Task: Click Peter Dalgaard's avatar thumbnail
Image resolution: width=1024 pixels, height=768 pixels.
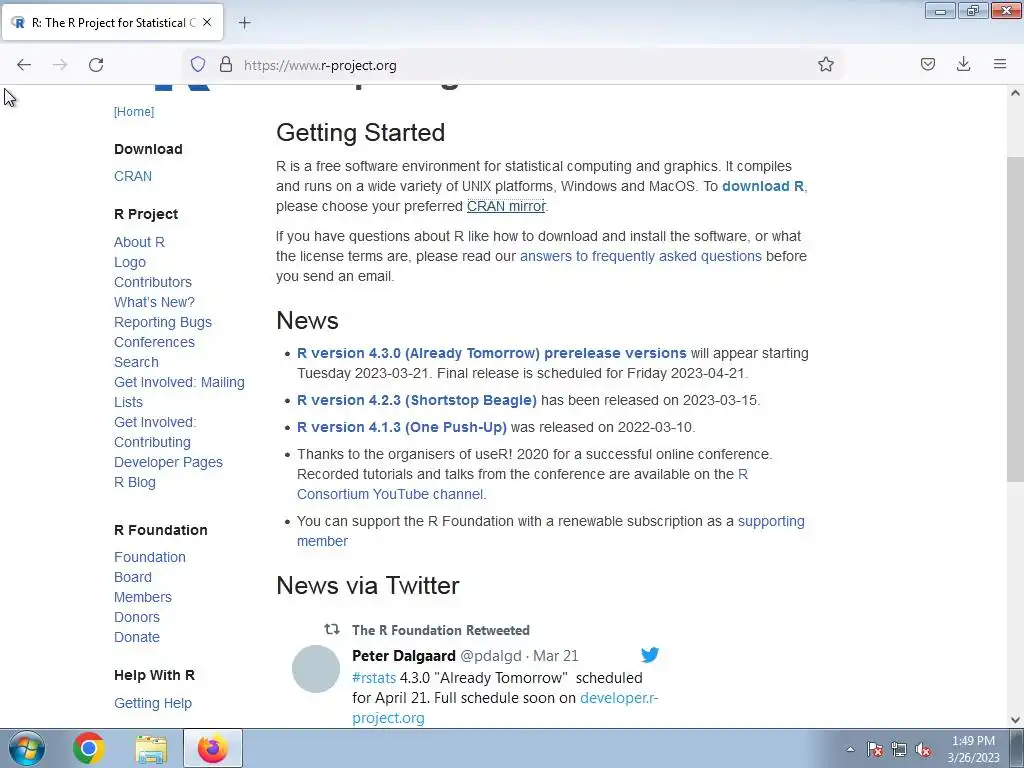Action: pyautogui.click(x=316, y=669)
